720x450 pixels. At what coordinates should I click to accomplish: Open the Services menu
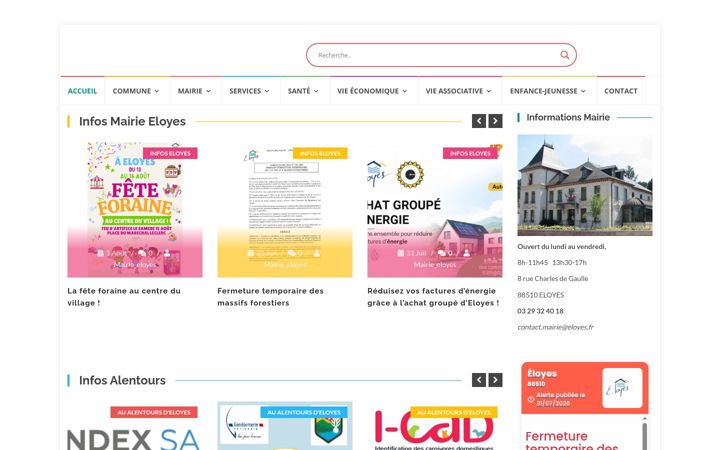(x=250, y=91)
